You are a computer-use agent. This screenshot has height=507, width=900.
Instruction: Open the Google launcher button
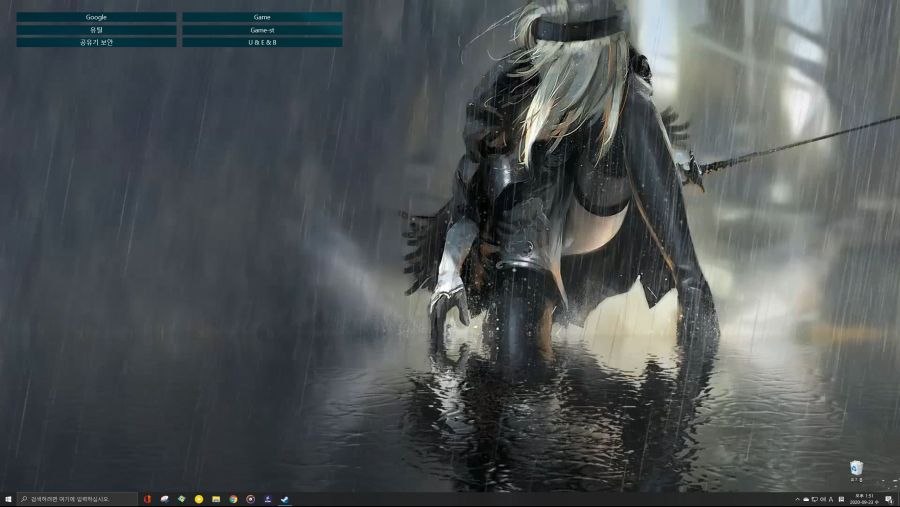[x=96, y=17]
